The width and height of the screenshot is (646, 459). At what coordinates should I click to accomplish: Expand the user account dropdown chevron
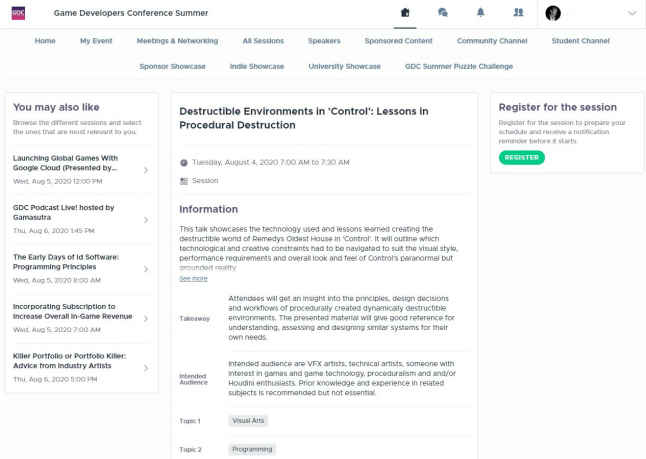(x=631, y=13)
